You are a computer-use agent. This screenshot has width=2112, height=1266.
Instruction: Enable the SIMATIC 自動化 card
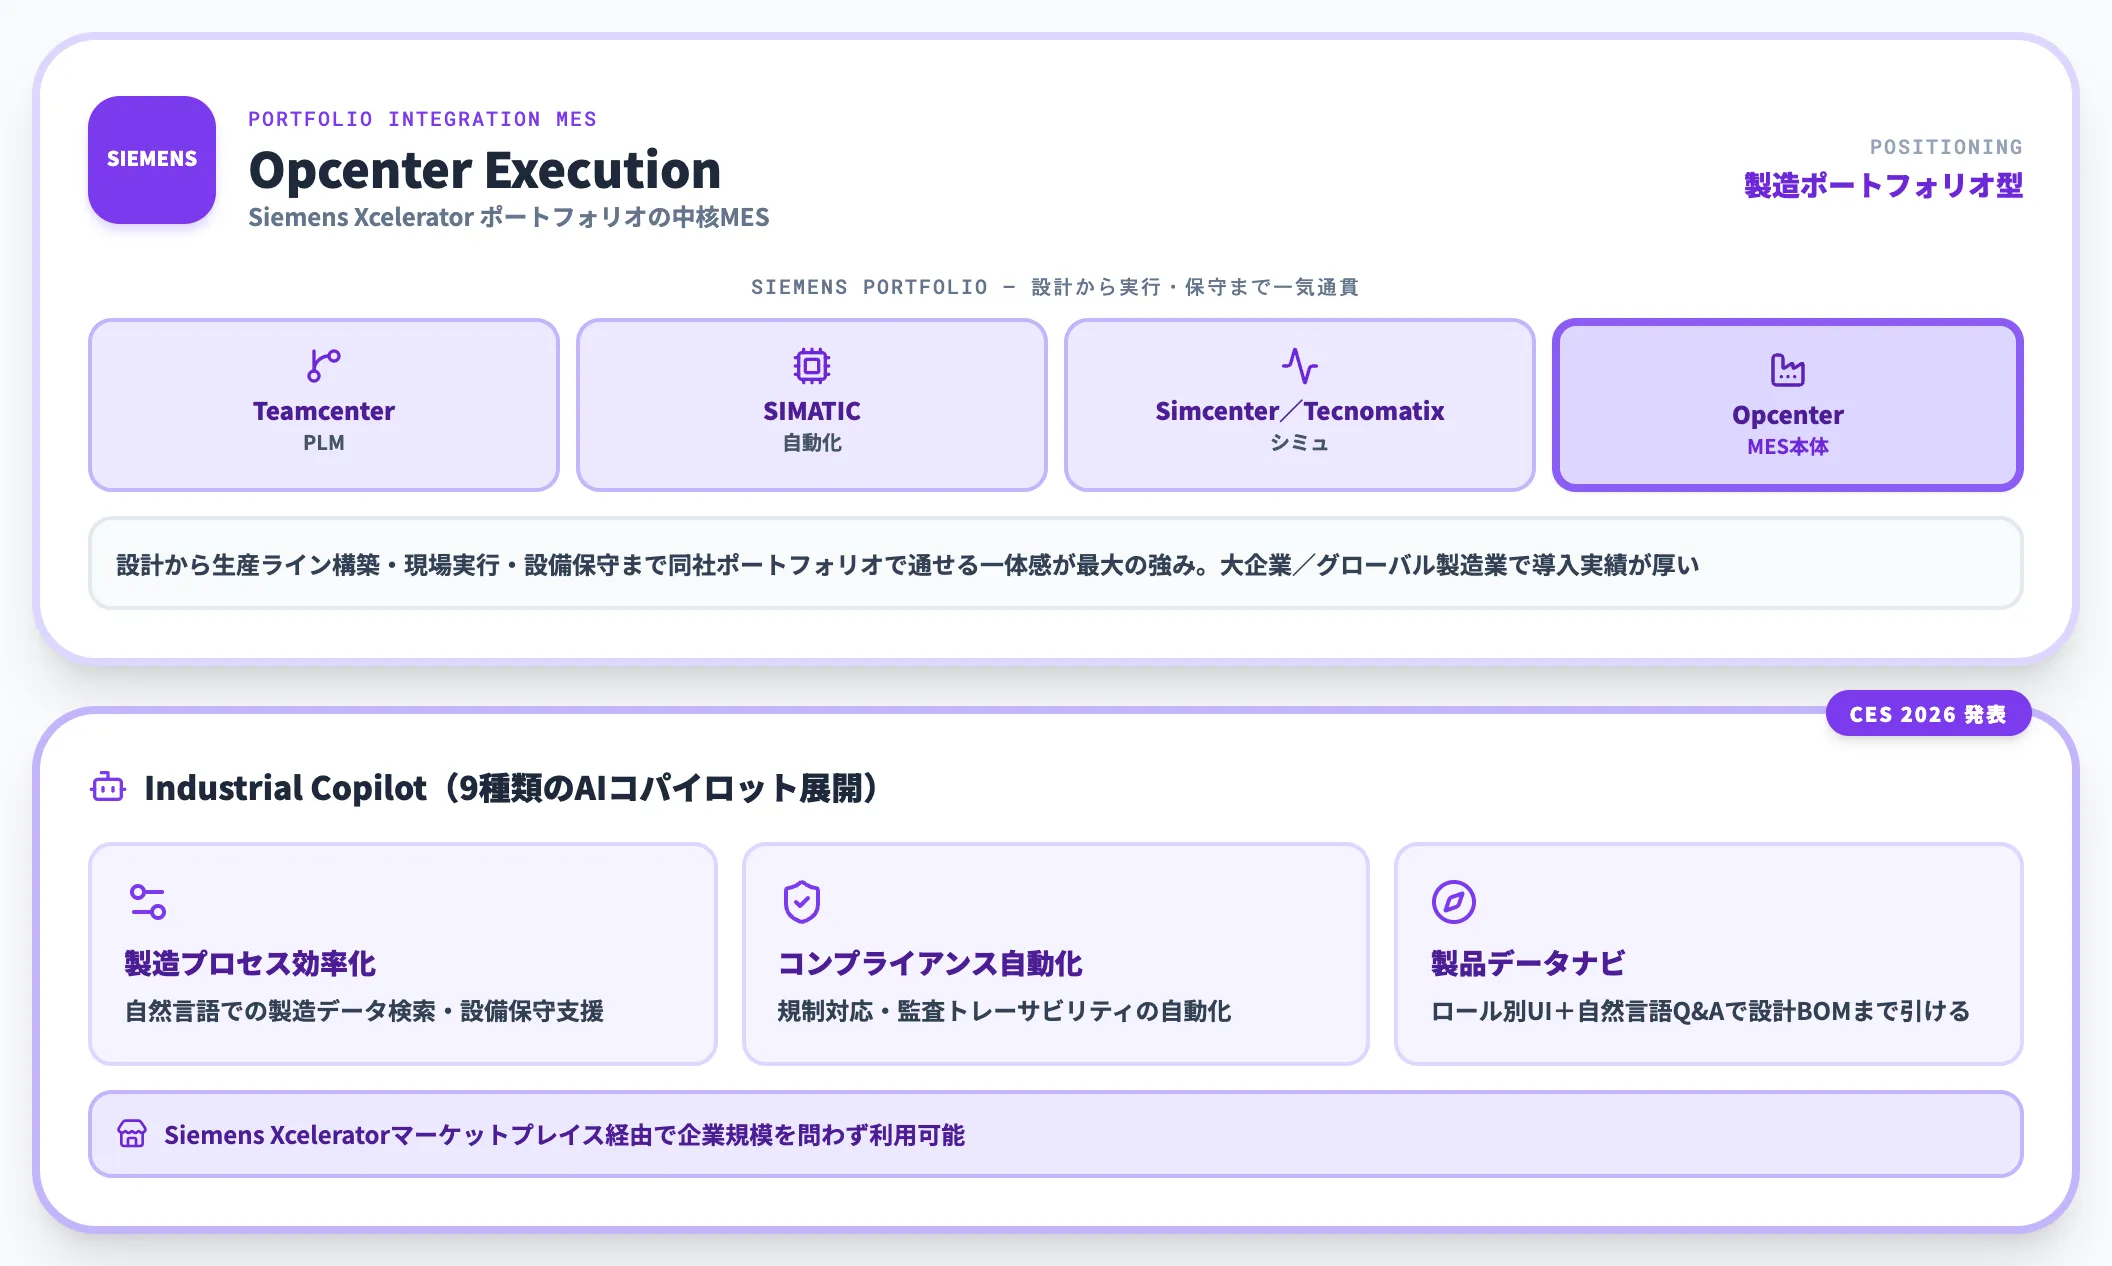click(x=811, y=404)
